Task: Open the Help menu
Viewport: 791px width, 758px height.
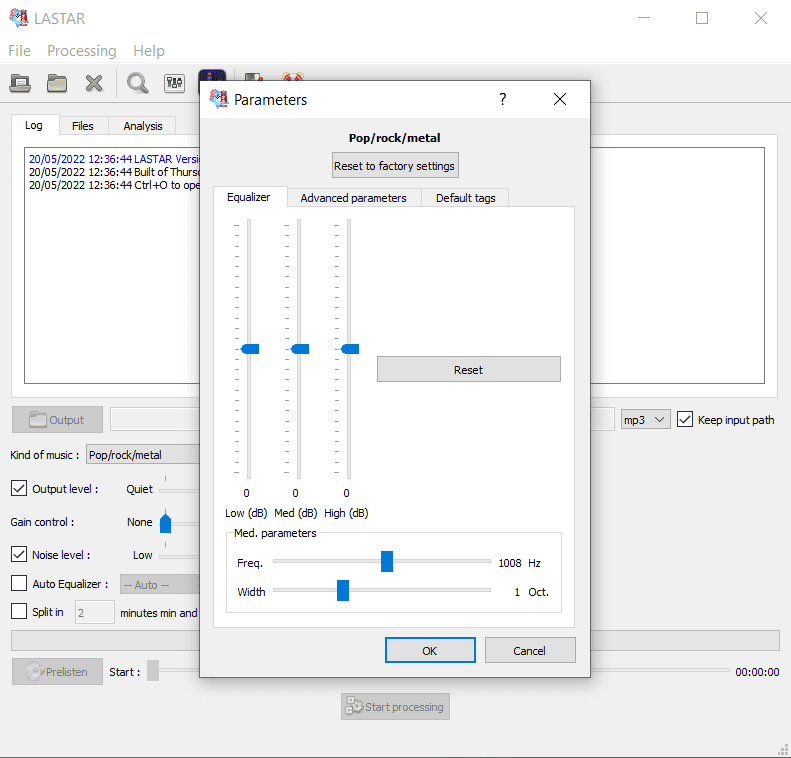Action: pyautogui.click(x=149, y=51)
